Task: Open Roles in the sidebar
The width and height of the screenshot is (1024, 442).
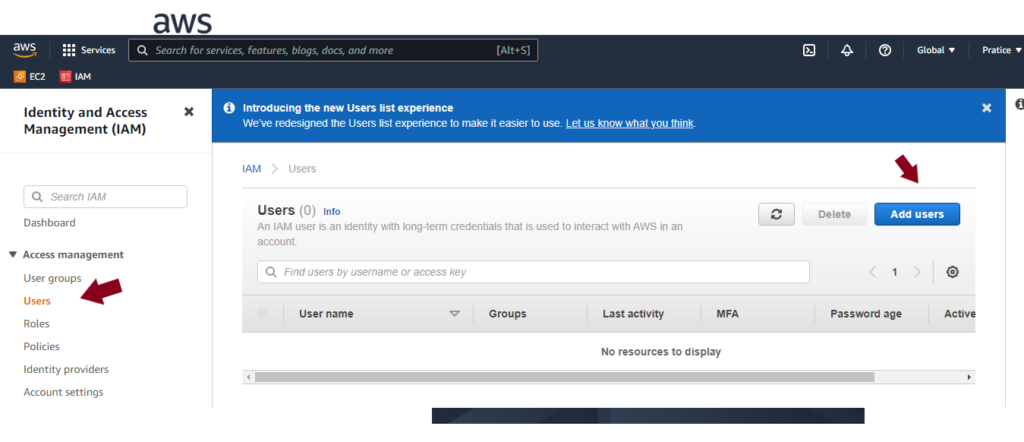Action: coord(36,324)
